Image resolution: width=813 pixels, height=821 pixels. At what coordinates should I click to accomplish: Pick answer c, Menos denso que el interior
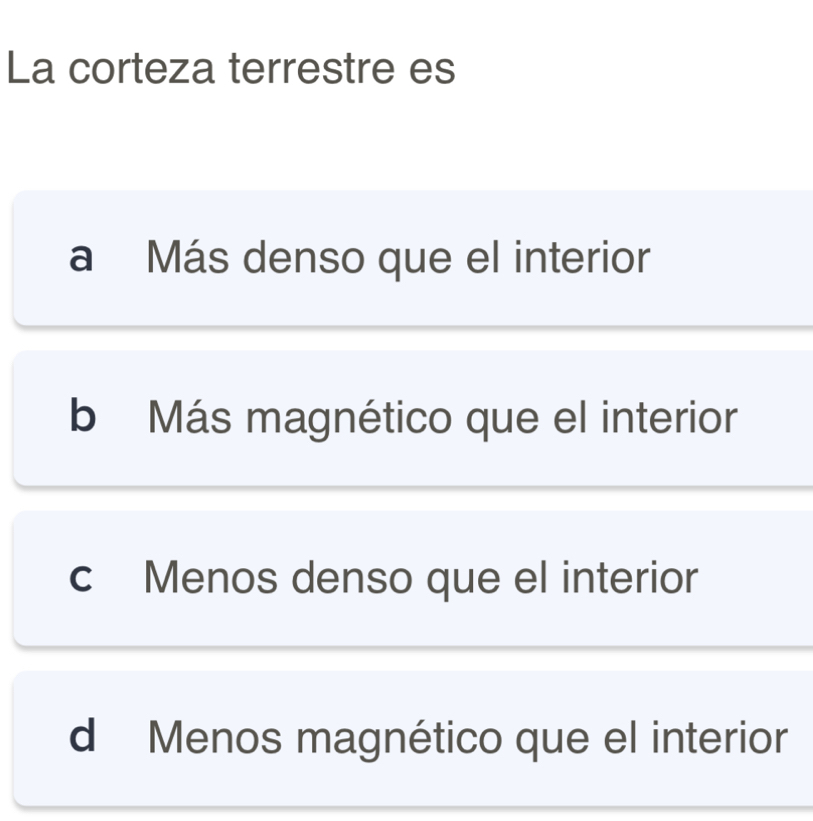coord(412,578)
